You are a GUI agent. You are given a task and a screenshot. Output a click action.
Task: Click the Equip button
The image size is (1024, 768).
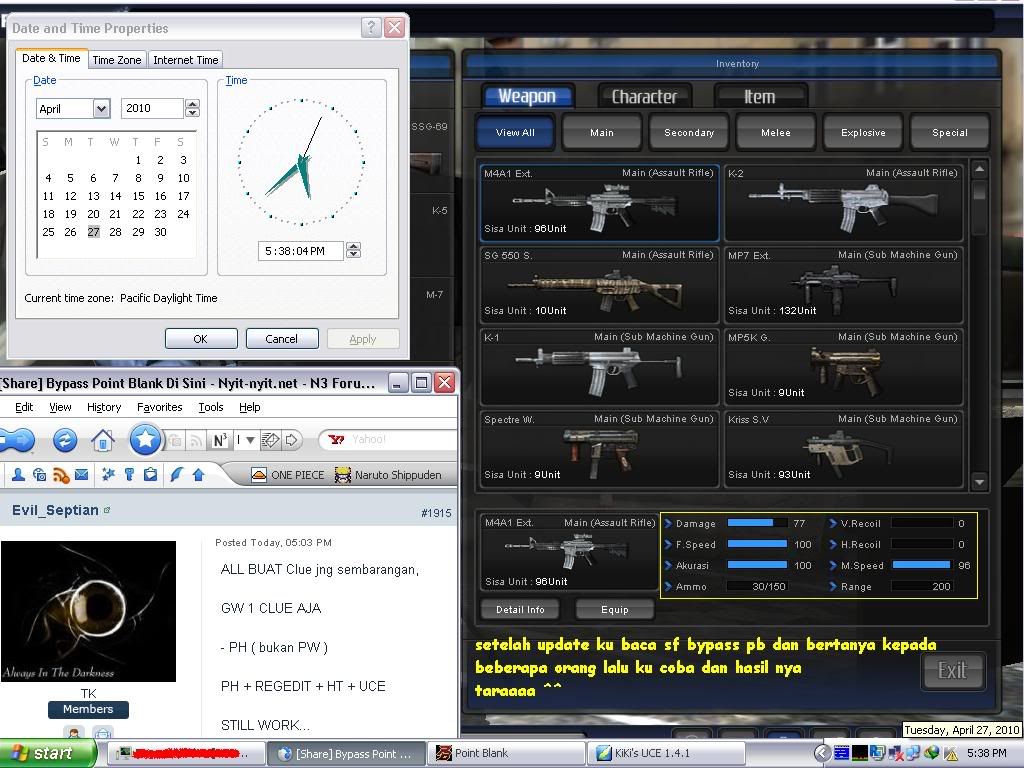(615, 609)
